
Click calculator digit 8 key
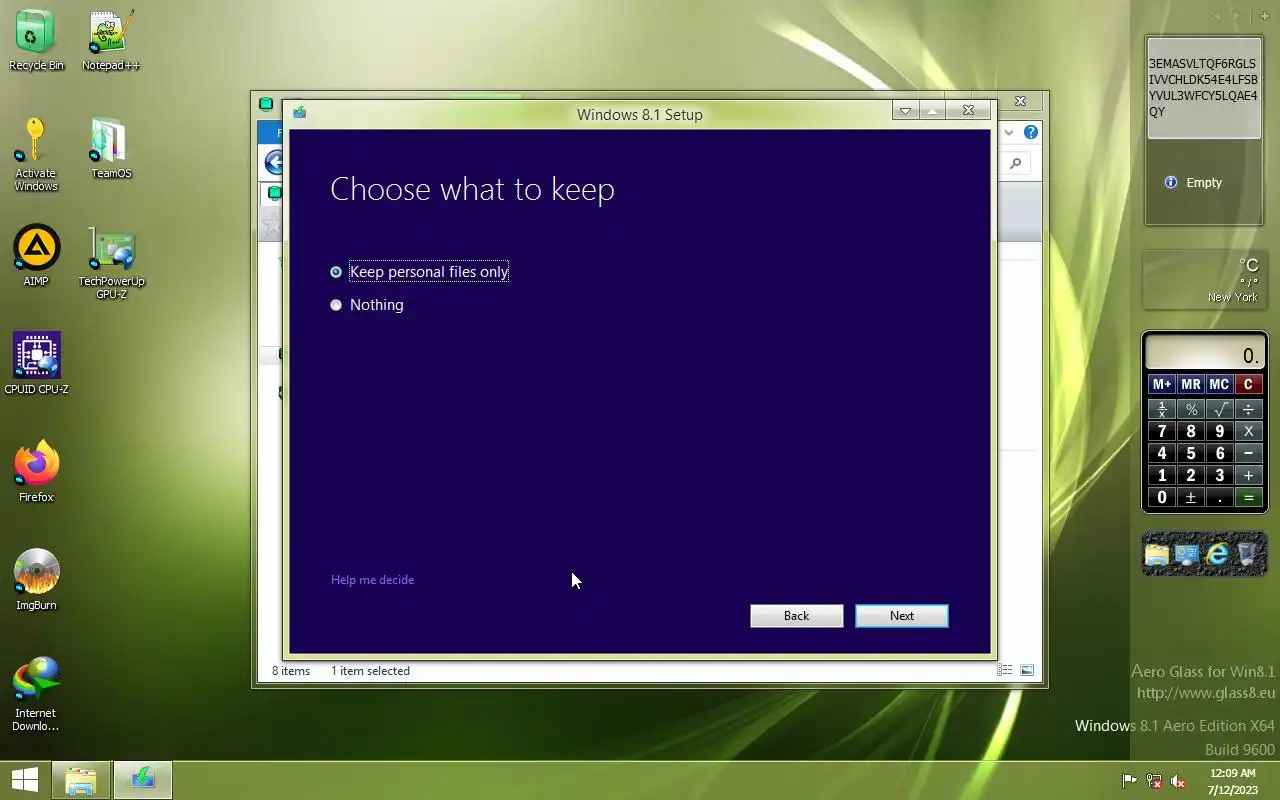click(1191, 431)
